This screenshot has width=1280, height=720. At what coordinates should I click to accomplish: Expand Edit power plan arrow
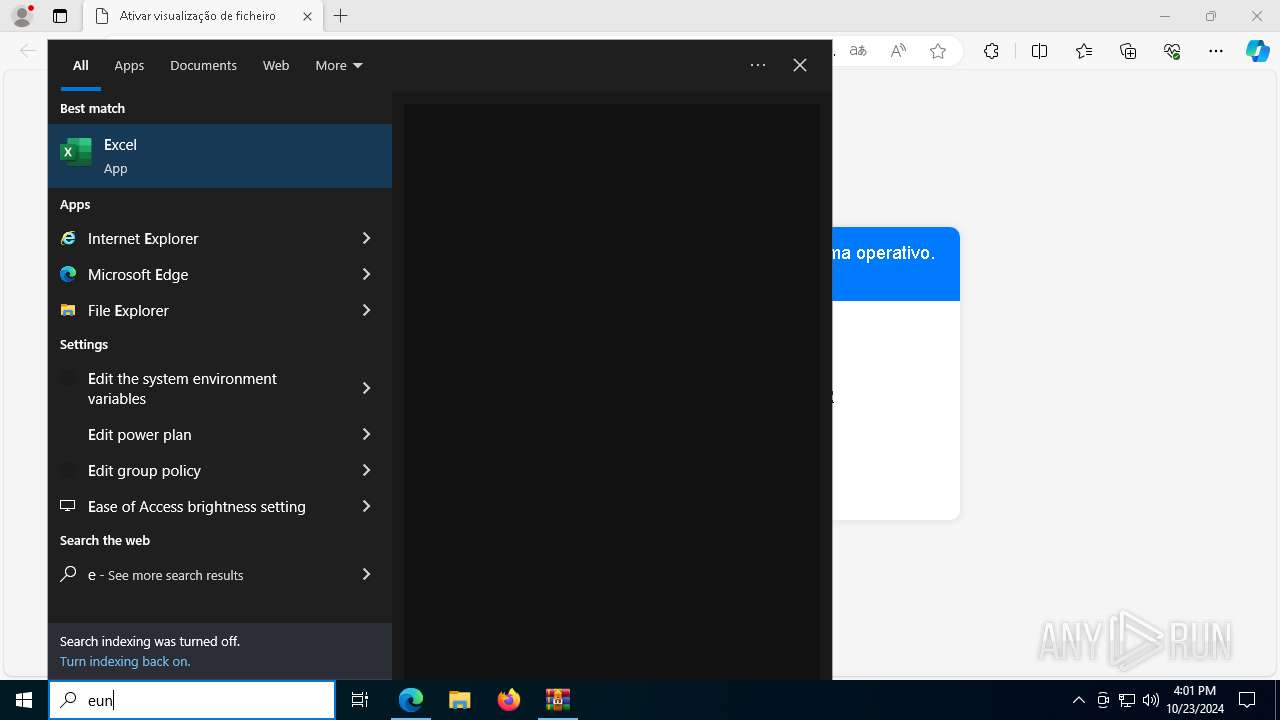tap(366, 434)
